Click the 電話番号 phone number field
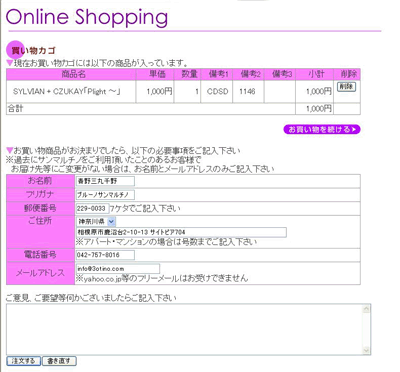The height and width of the screenshot is (372, 400). point(105,255)
